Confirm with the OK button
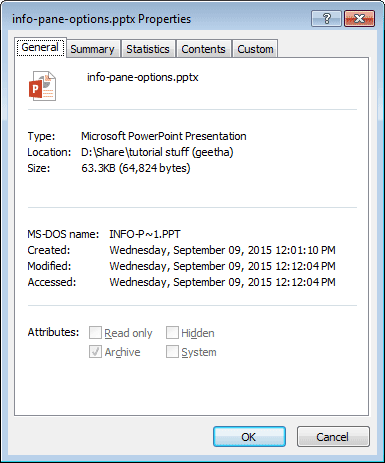Viewport: 385px width, 463px height. pos(249,436)
